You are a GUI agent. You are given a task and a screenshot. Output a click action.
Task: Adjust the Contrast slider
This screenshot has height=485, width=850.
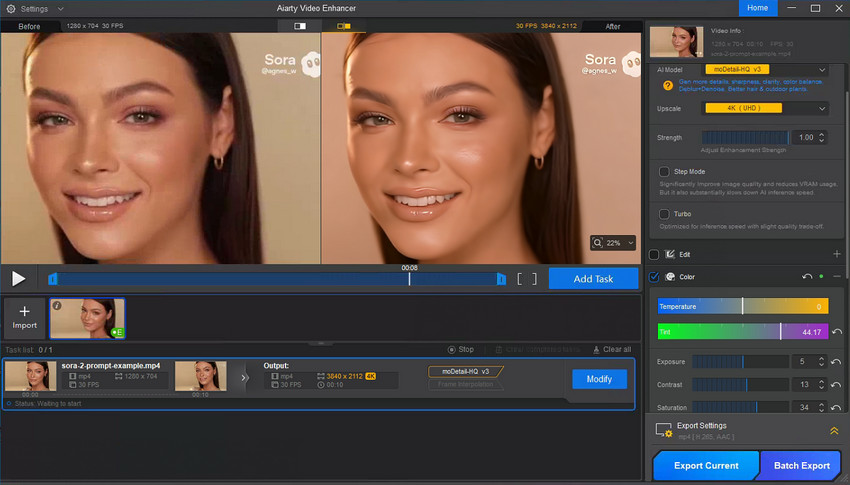pyautogui.click(x=740, y=385)
